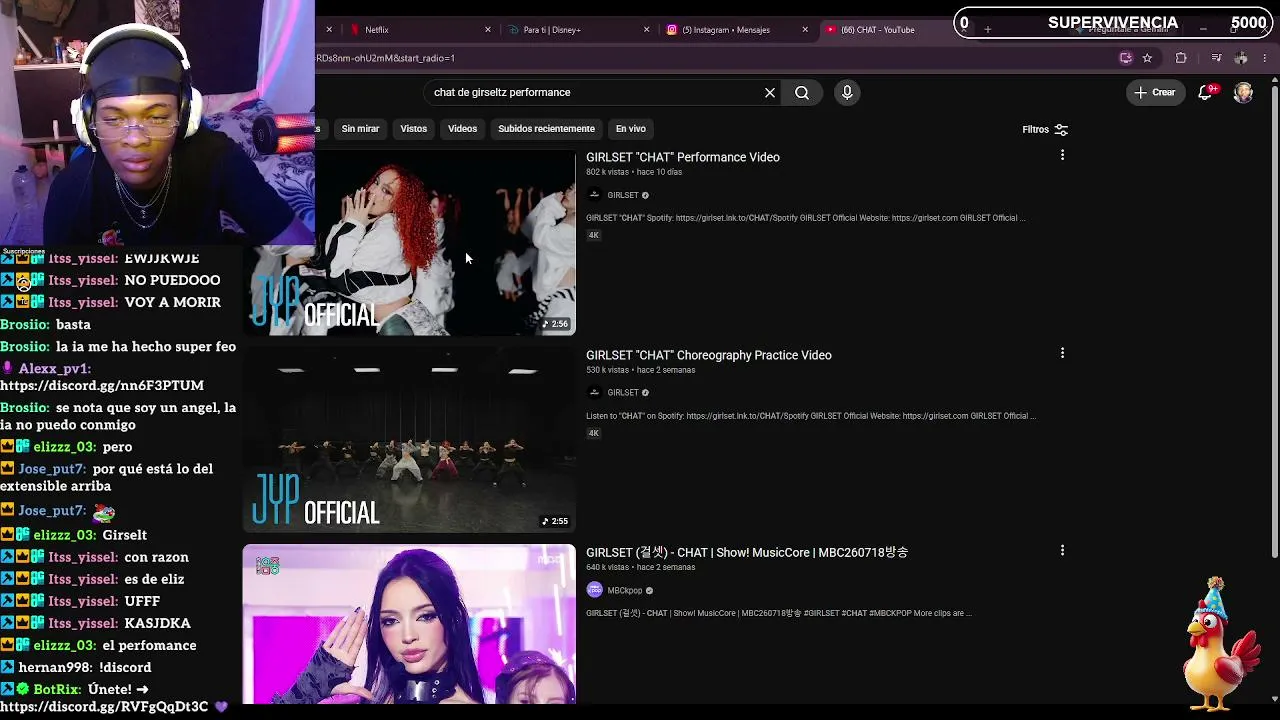The height and width of the screenshot is (720, 1280).
Task: Open the YouTube account avatar menu
Action: (1243, 92)
